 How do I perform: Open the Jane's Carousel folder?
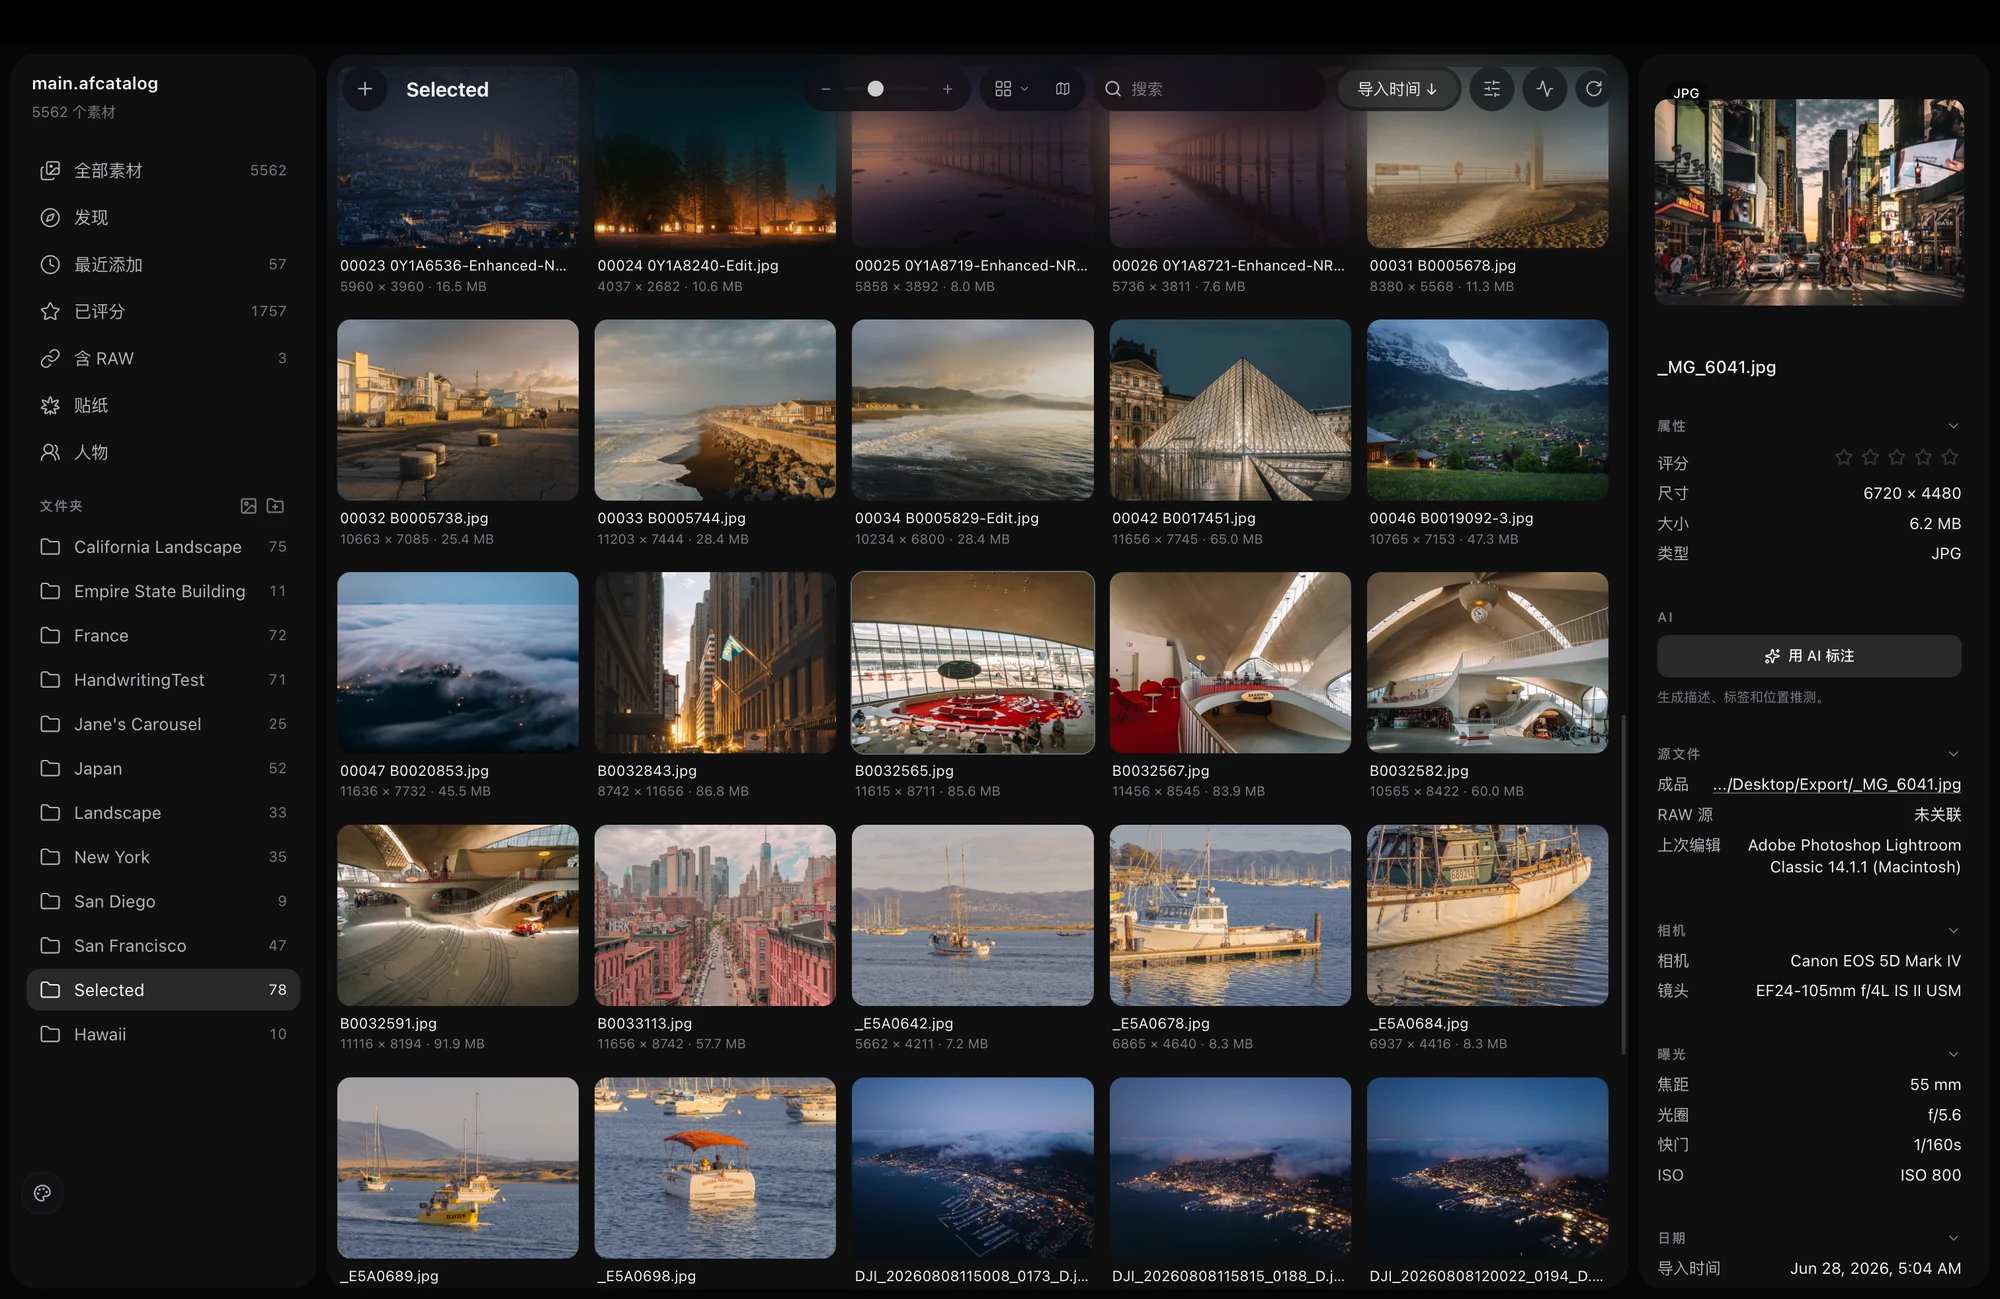163,724
